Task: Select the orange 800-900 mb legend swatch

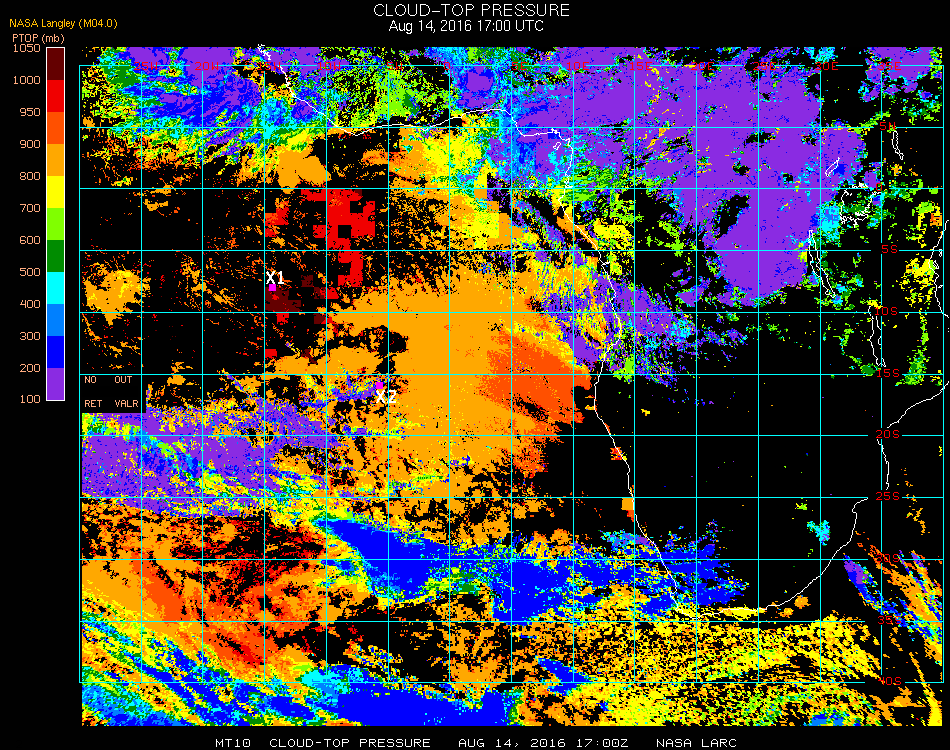Action: point(55,159)
